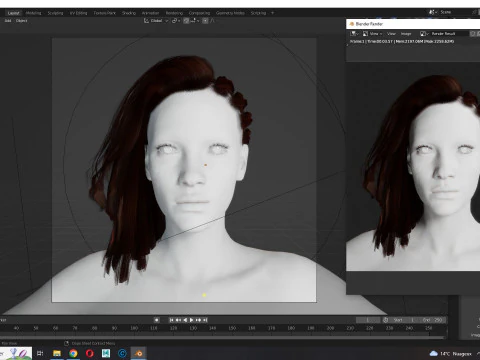This screenshot has height=360, width=480.
Task: Click the orange object origin dot on the face
Action: coord(206,165)
